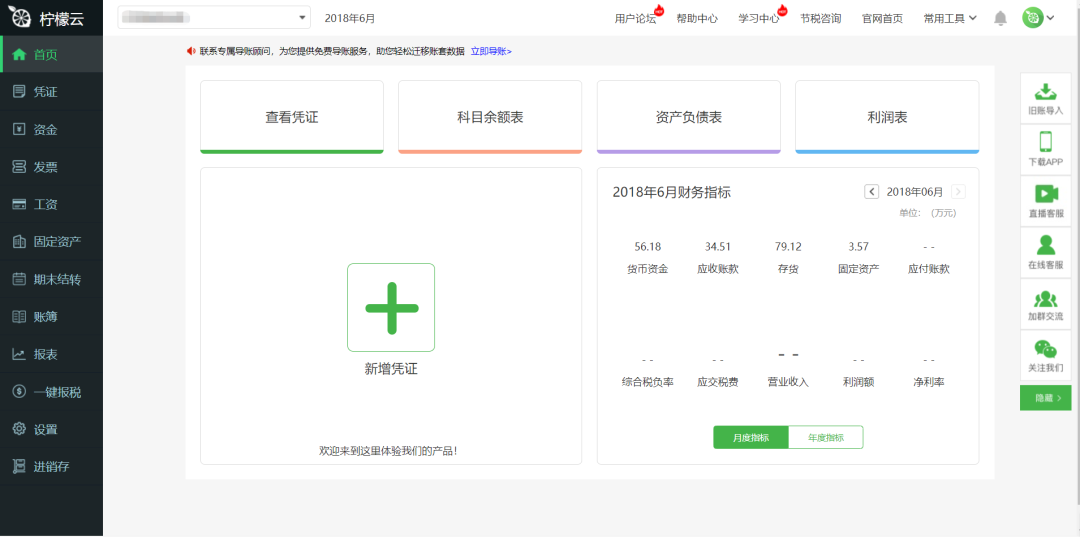The image size is (1080, 537).
Task: Open the 报表 reports chart icon
Action: point(19,355)
